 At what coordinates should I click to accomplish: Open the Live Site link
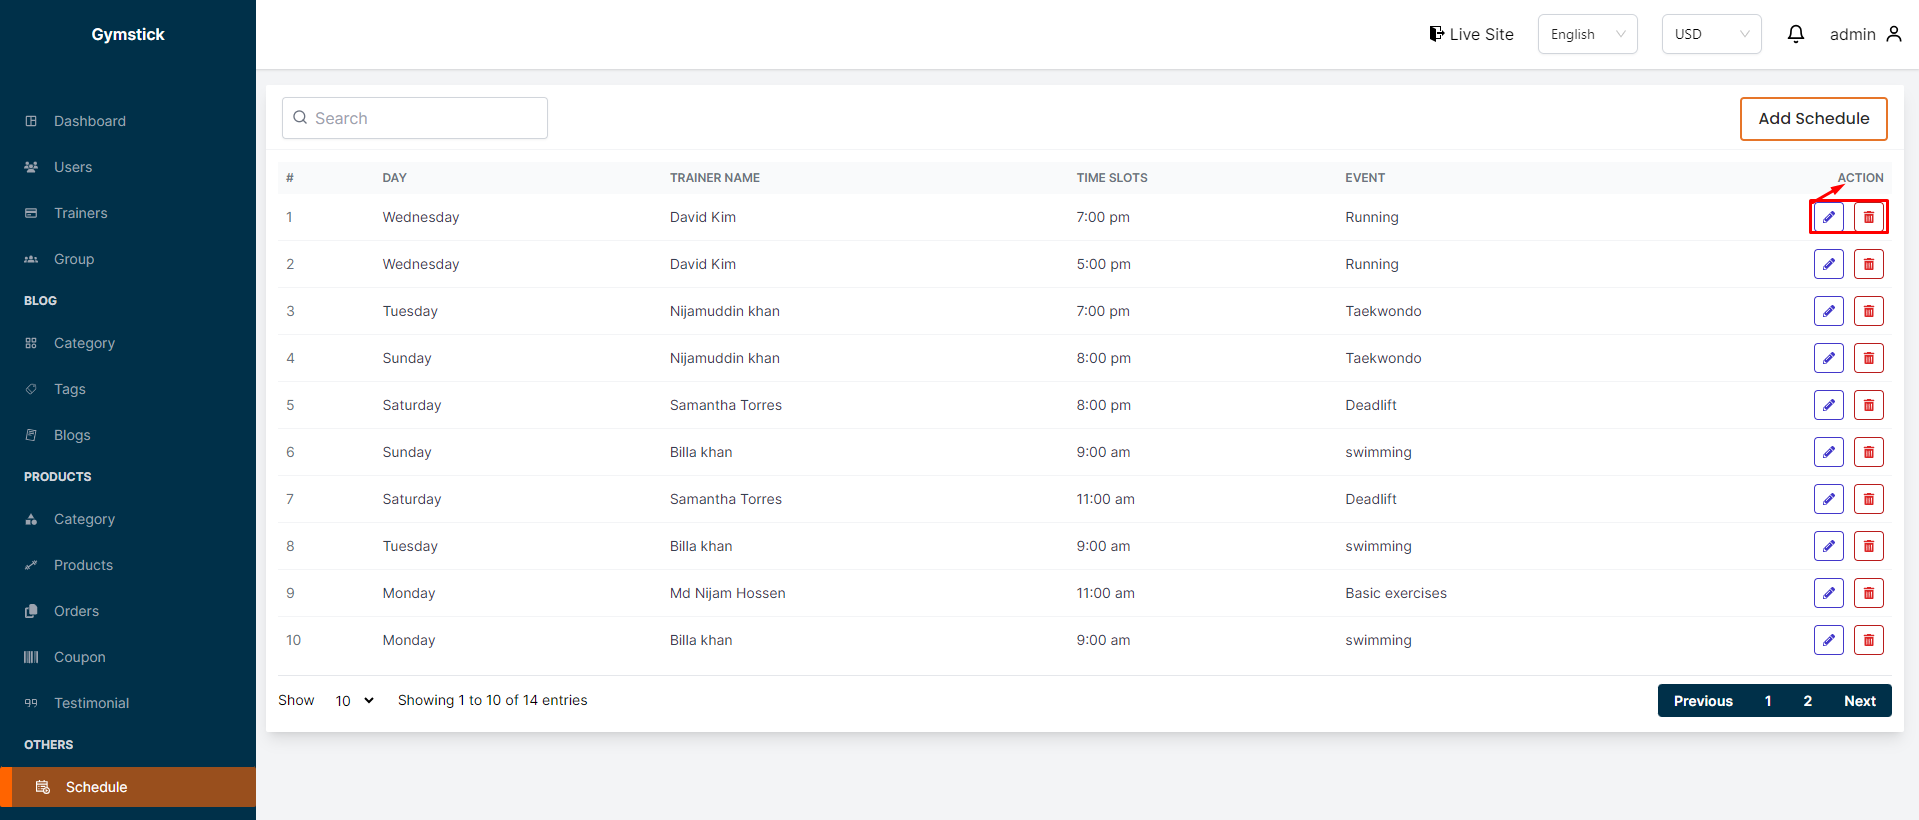(1471, 34)
